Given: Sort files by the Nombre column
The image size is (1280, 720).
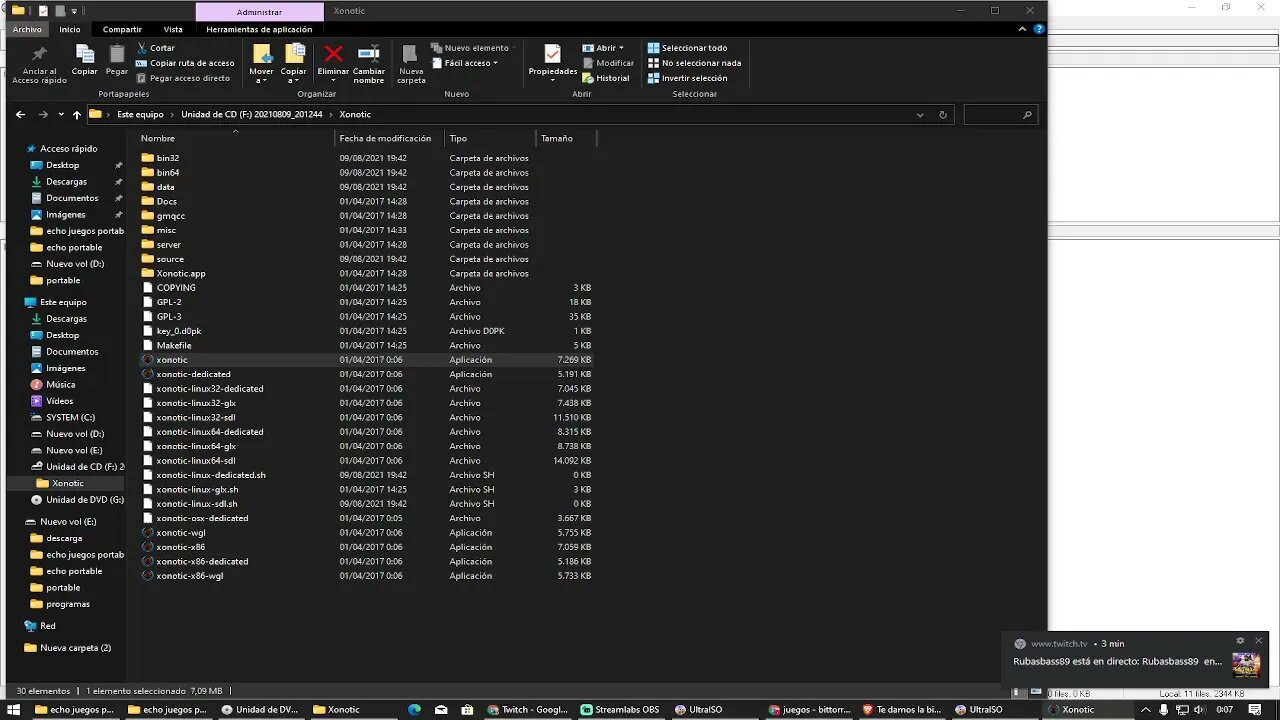Looking at the screenshot, I should pyautogui.click(x=158, y=139).
